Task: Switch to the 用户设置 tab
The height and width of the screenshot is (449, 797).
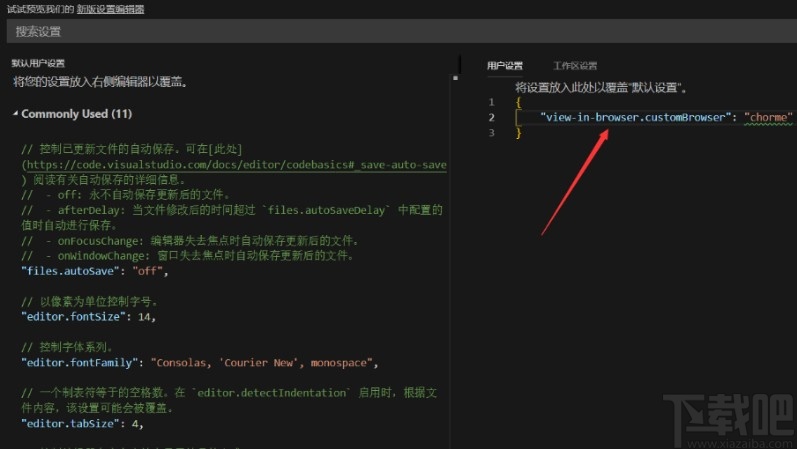Action: point(505,66)
